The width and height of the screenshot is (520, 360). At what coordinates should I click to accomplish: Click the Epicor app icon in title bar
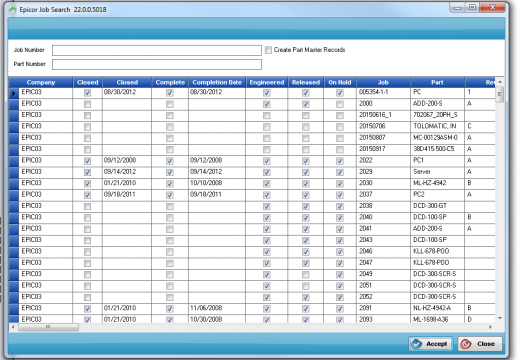12,10
